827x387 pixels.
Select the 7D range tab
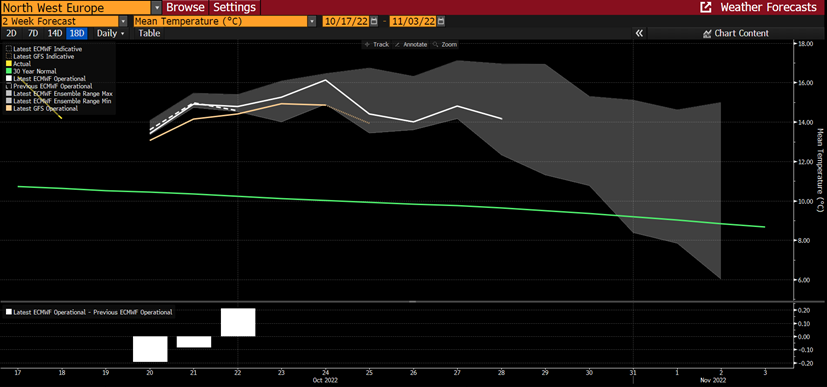(x=33, y=33)
